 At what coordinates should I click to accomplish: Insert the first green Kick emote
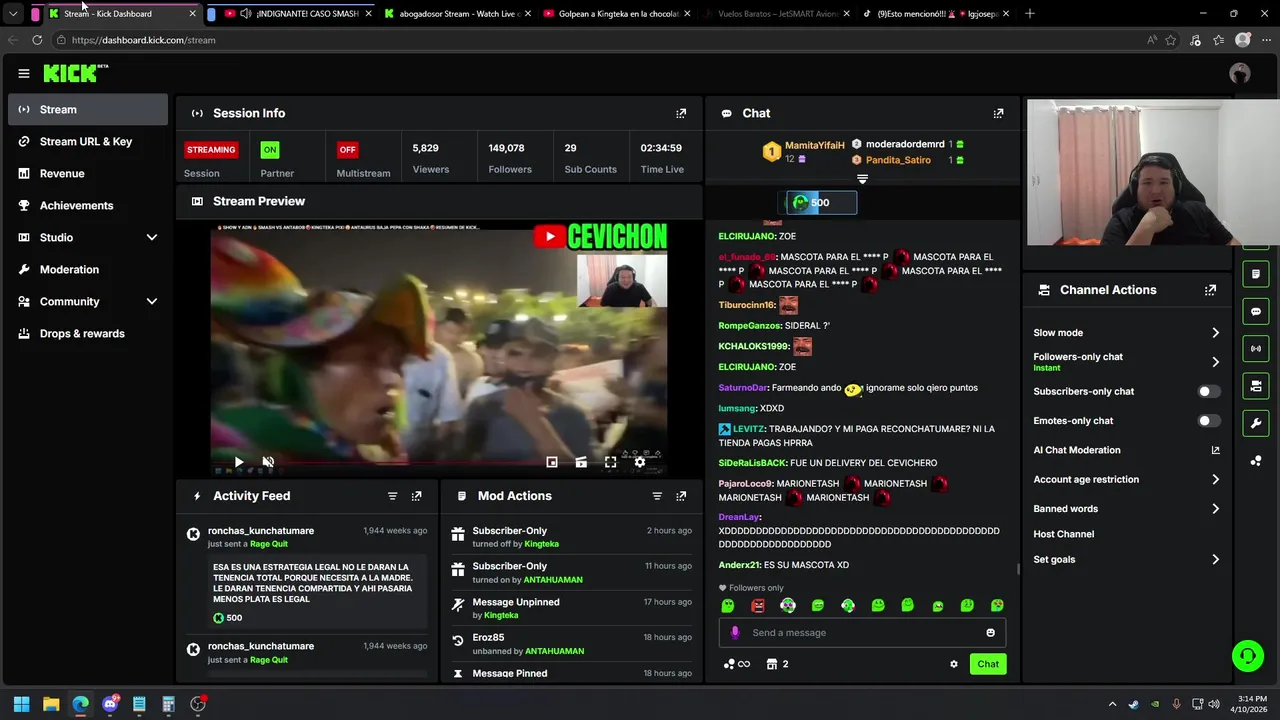[x=728, y=605]
